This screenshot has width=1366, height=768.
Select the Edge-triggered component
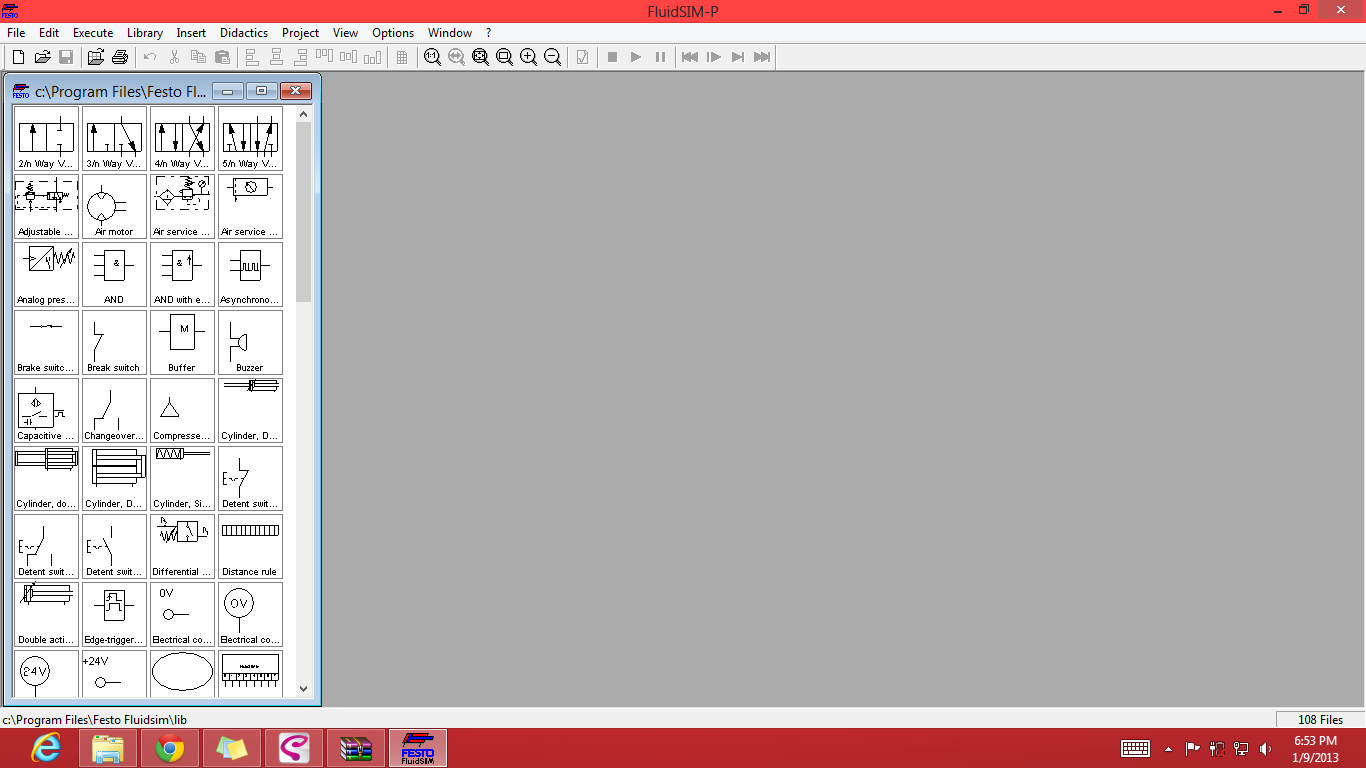tap(114, 615)
